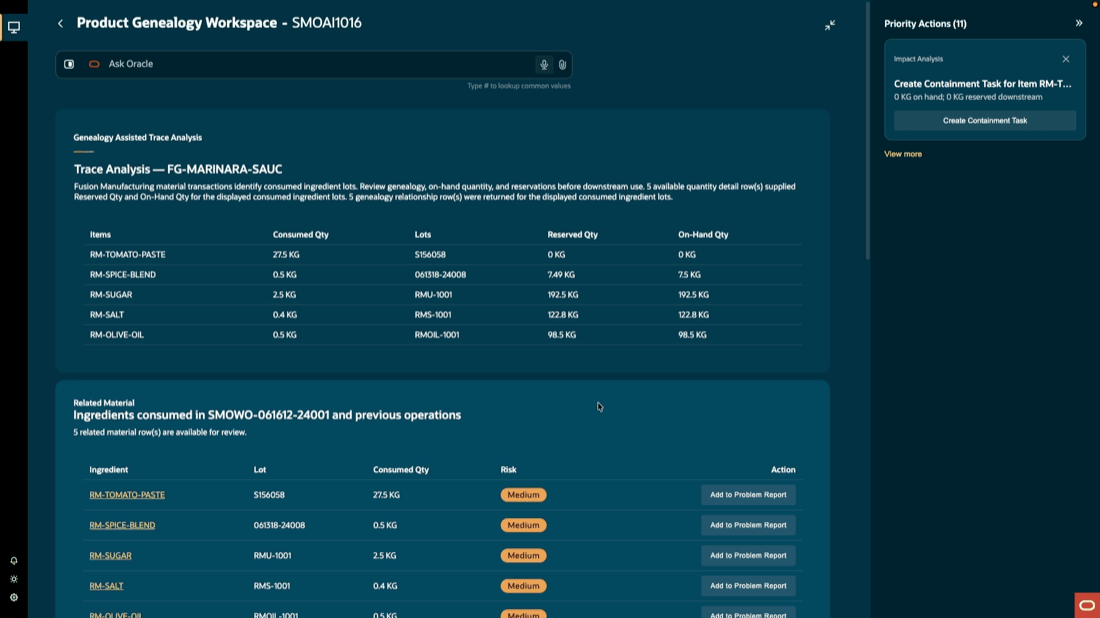Add RM-SUGAR to Problem Report
The height and width of the screenshot is (618, 1100).
pyautogui.click(x=748, y=556)
